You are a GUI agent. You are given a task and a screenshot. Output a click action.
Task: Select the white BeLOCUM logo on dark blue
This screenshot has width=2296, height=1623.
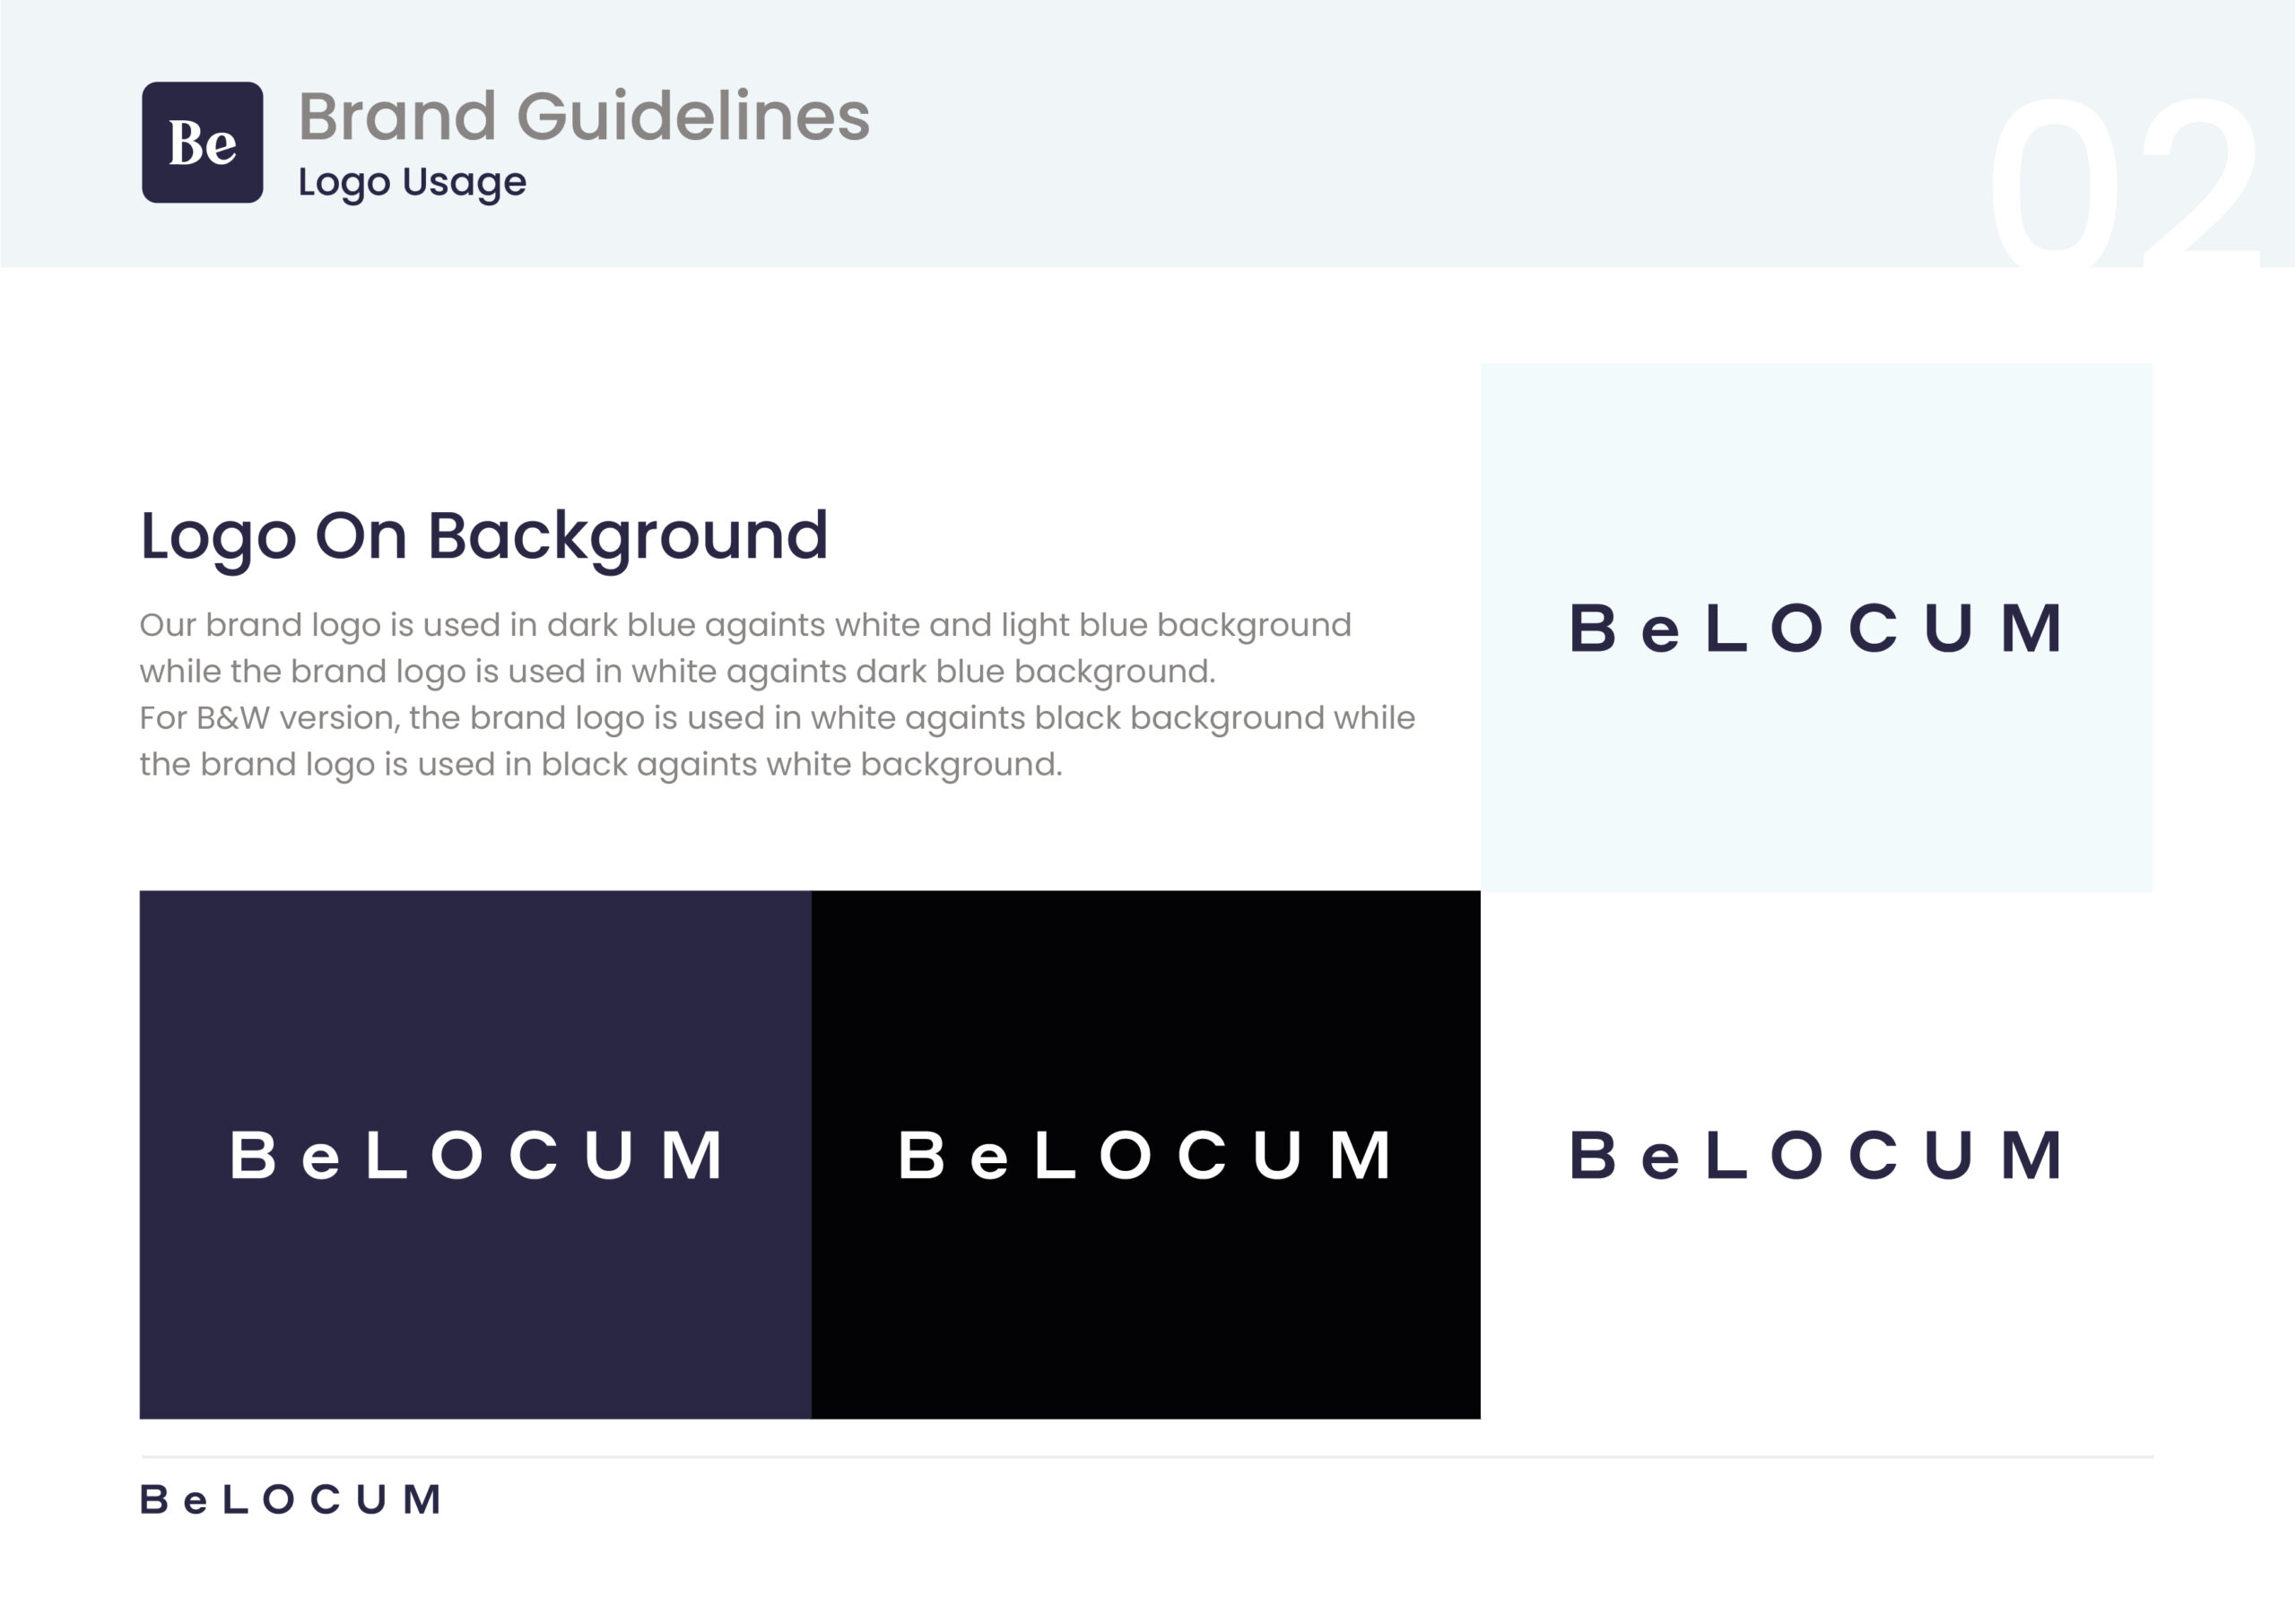[x=475, y=1155]
